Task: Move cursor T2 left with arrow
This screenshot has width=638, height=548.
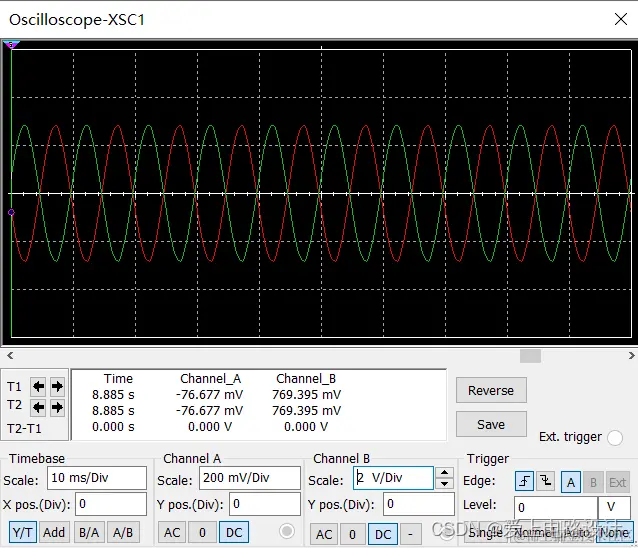Action: (38, 407)
